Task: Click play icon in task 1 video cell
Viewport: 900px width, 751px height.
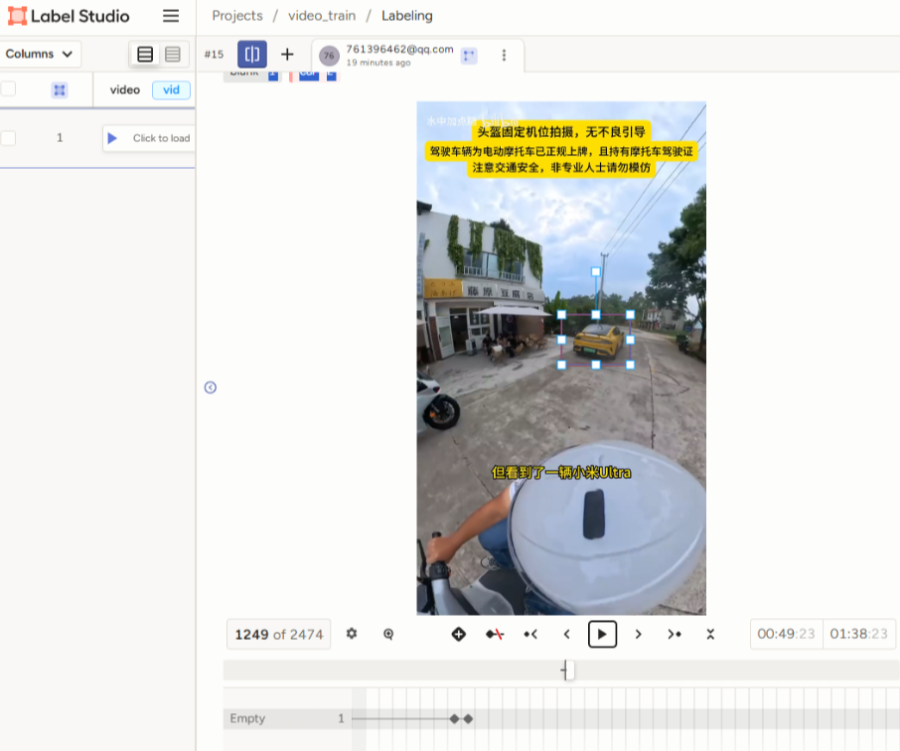Action: (x=112, y=138)
